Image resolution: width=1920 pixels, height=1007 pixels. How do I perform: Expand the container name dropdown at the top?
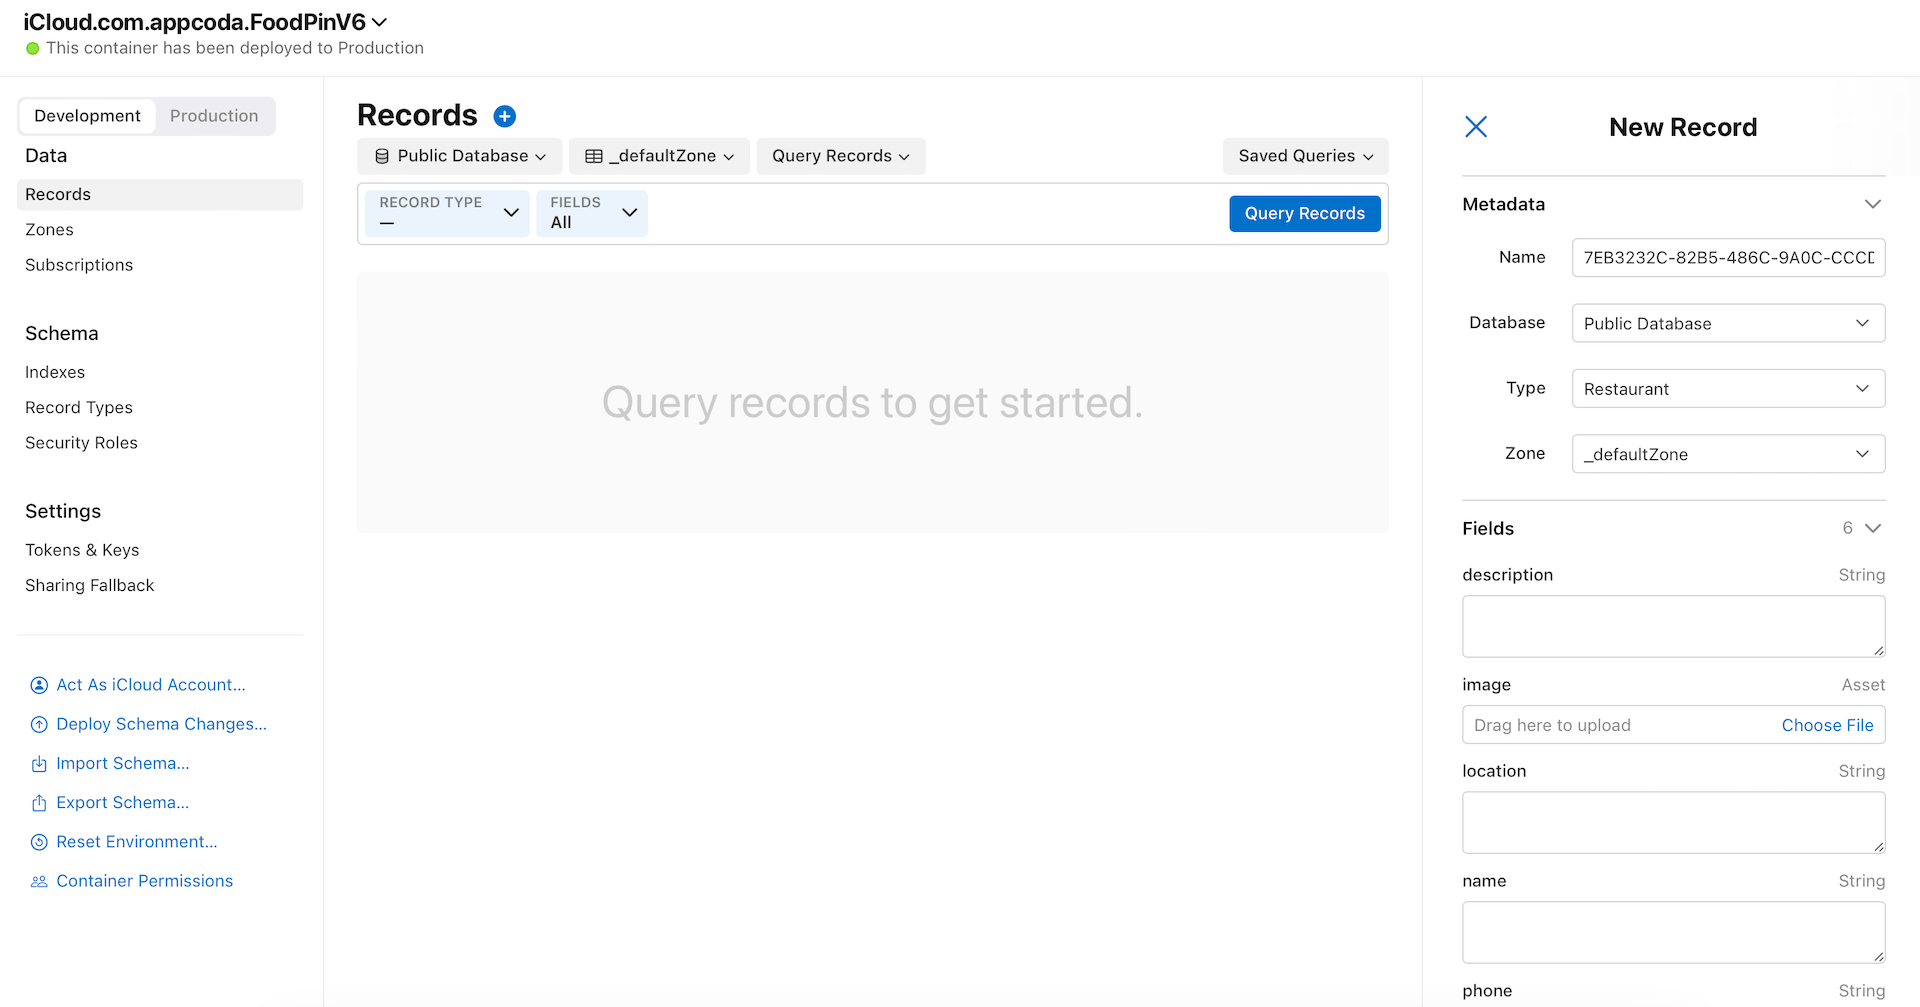(x=379, y=21)
